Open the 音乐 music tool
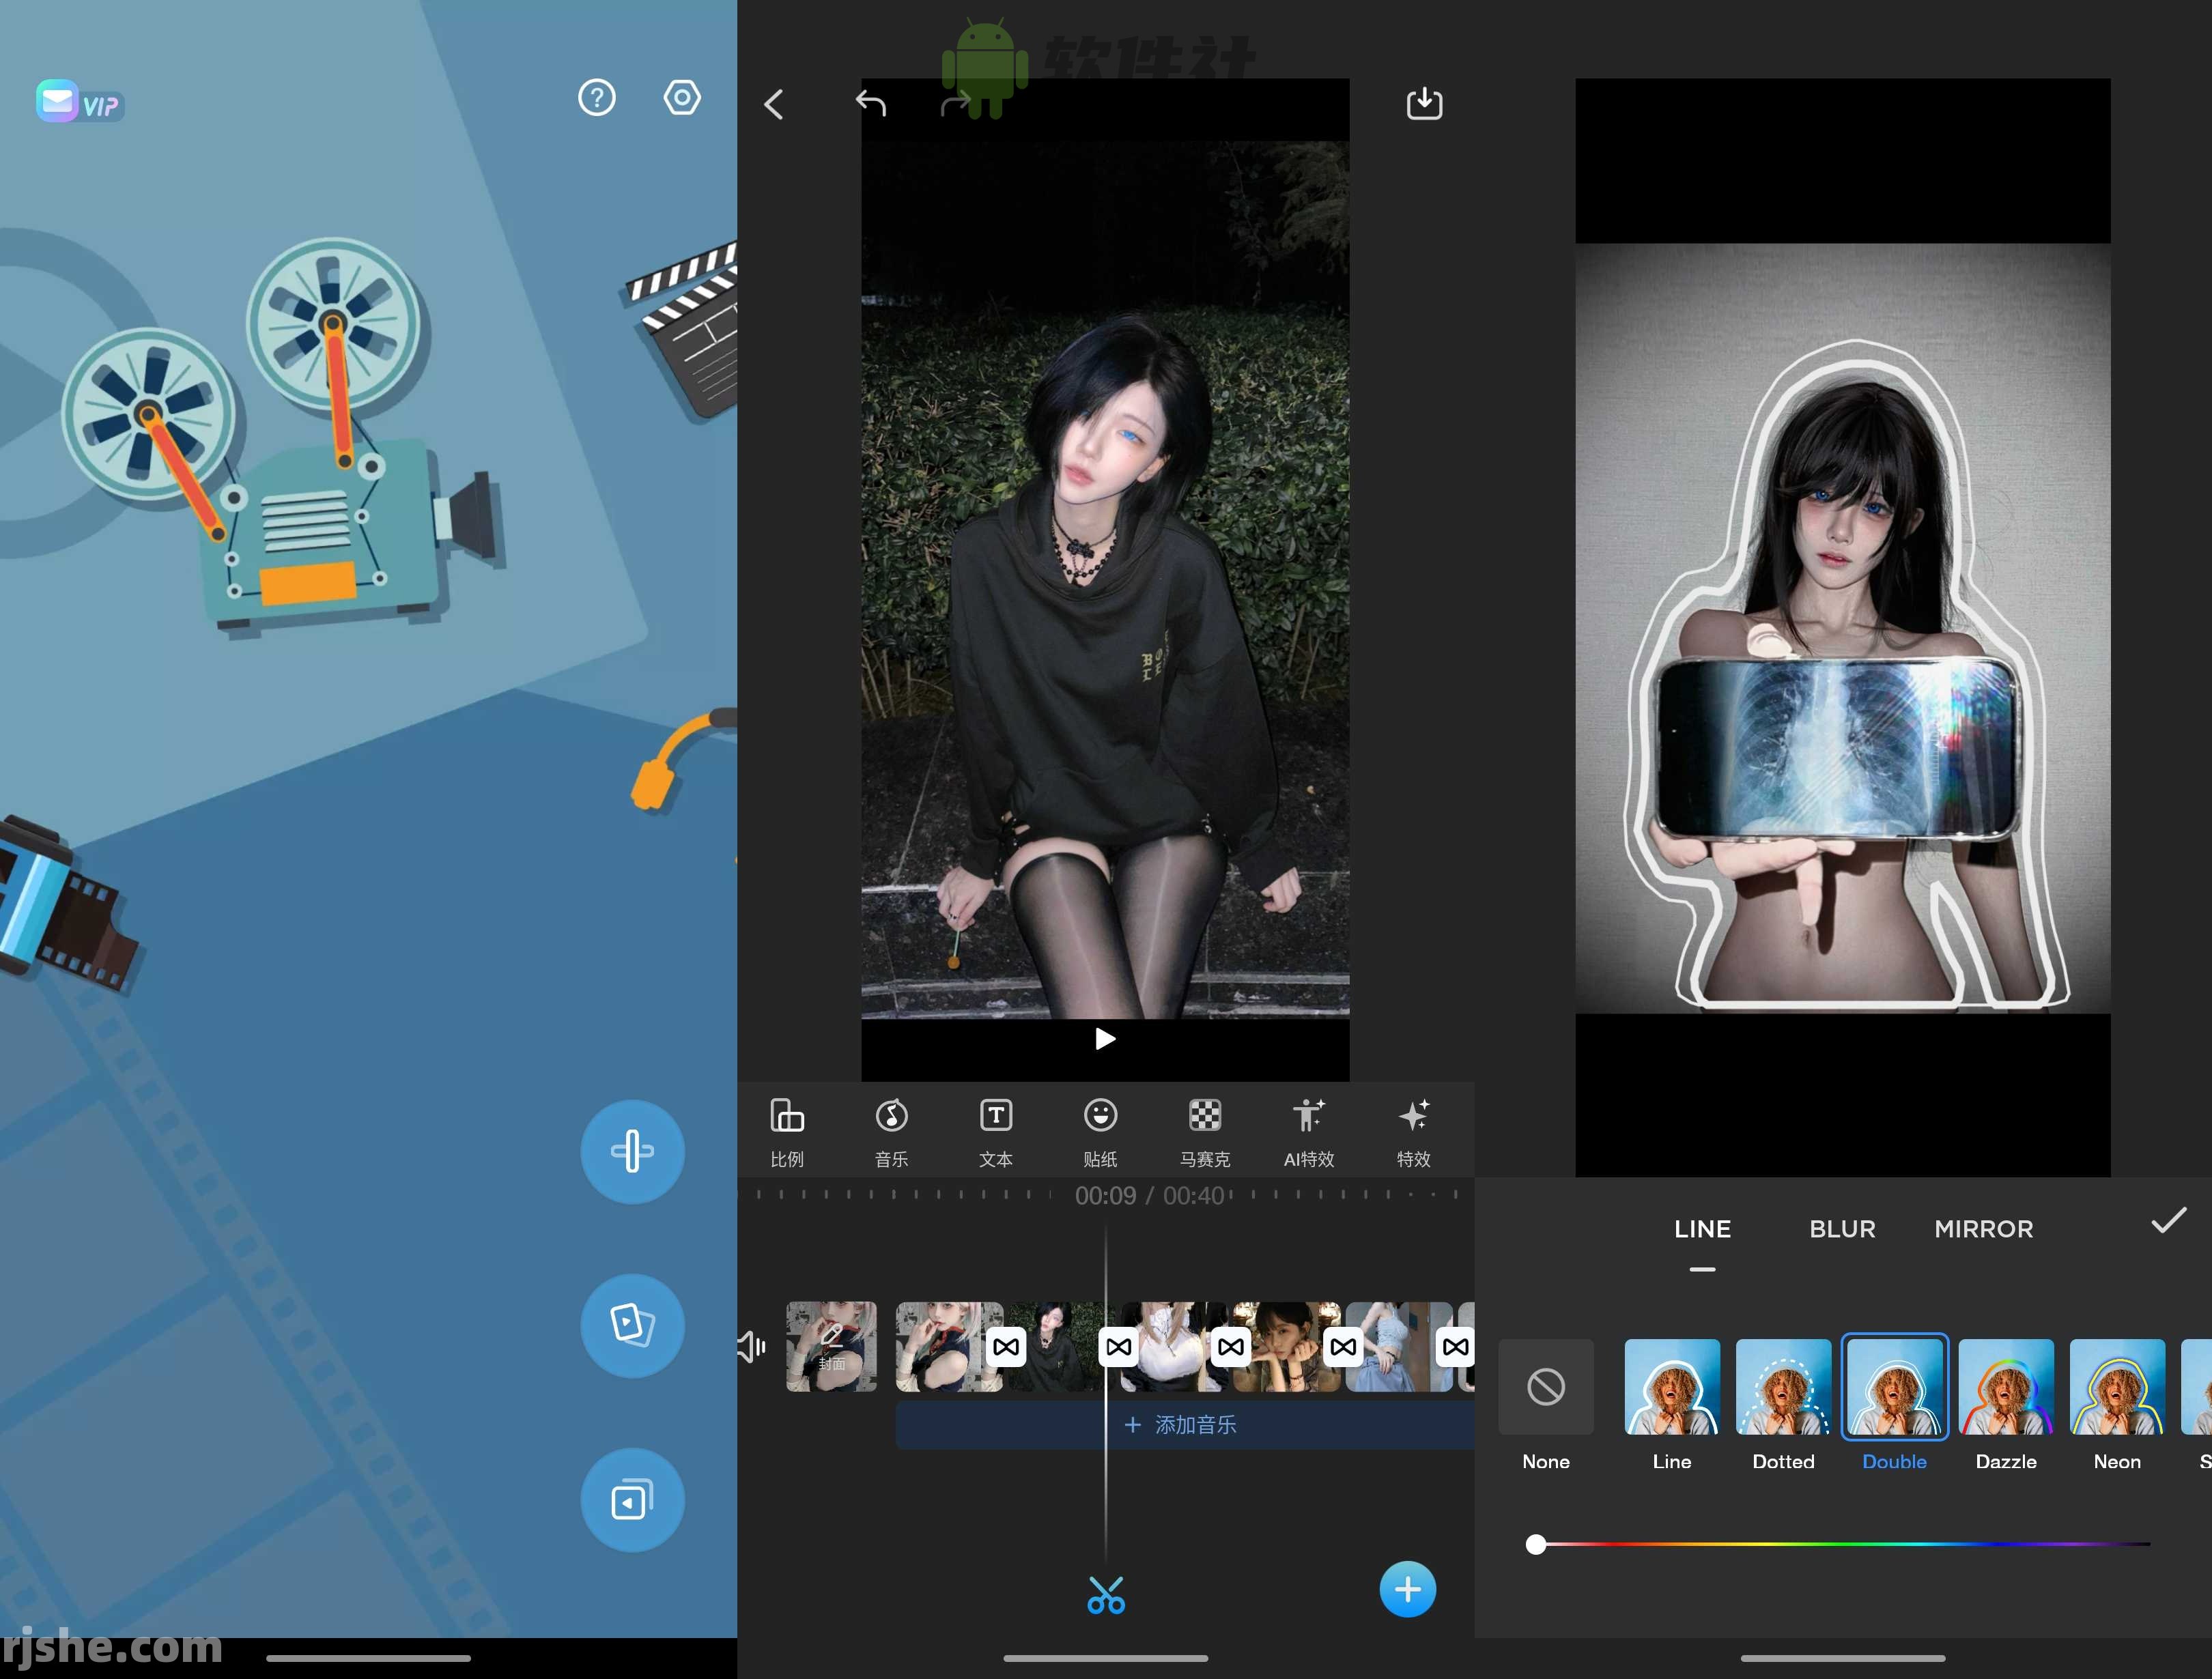The height and width of the screenshot is (1679, 2212). pos(891,1131)
